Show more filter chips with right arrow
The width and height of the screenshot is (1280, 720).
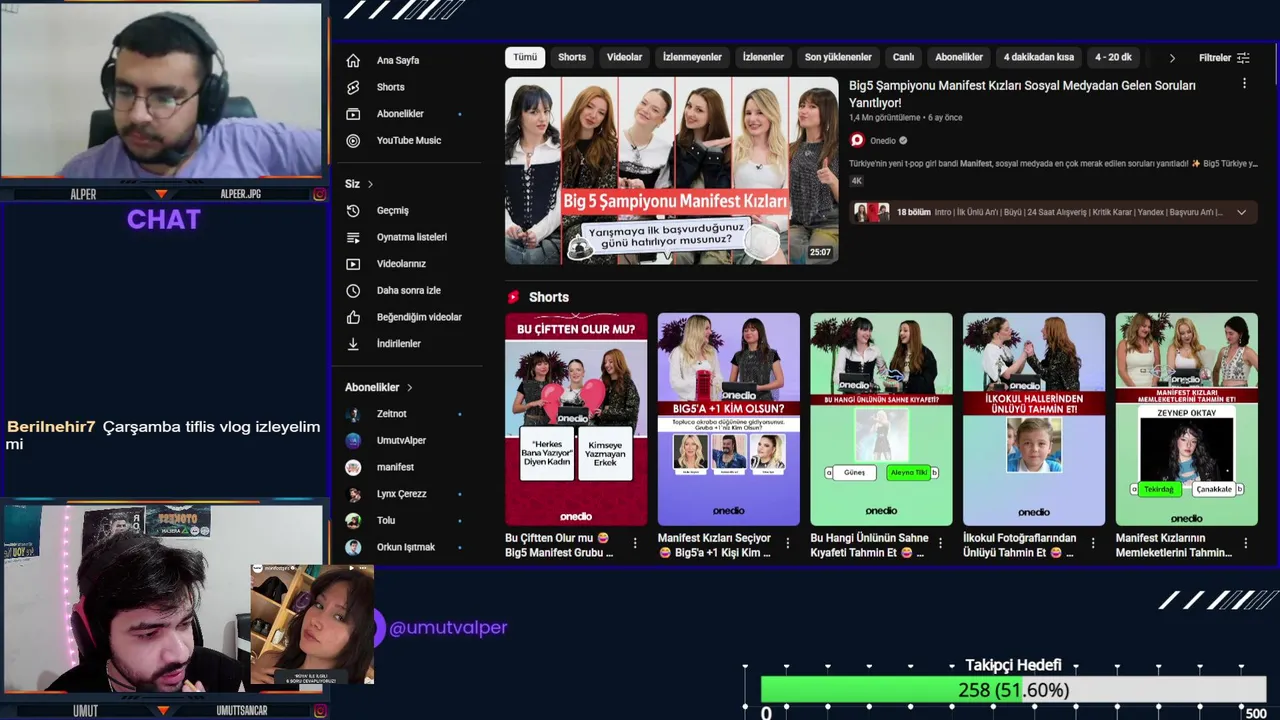pos(1172,58)
